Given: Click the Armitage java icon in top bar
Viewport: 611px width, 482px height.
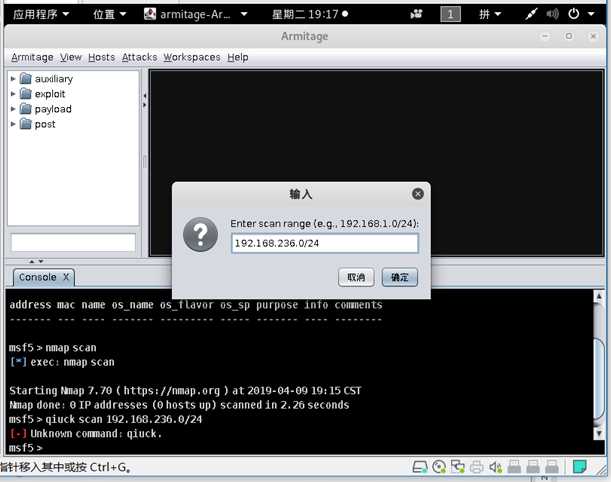Looking at the screenshot, I should pos(150,14).
